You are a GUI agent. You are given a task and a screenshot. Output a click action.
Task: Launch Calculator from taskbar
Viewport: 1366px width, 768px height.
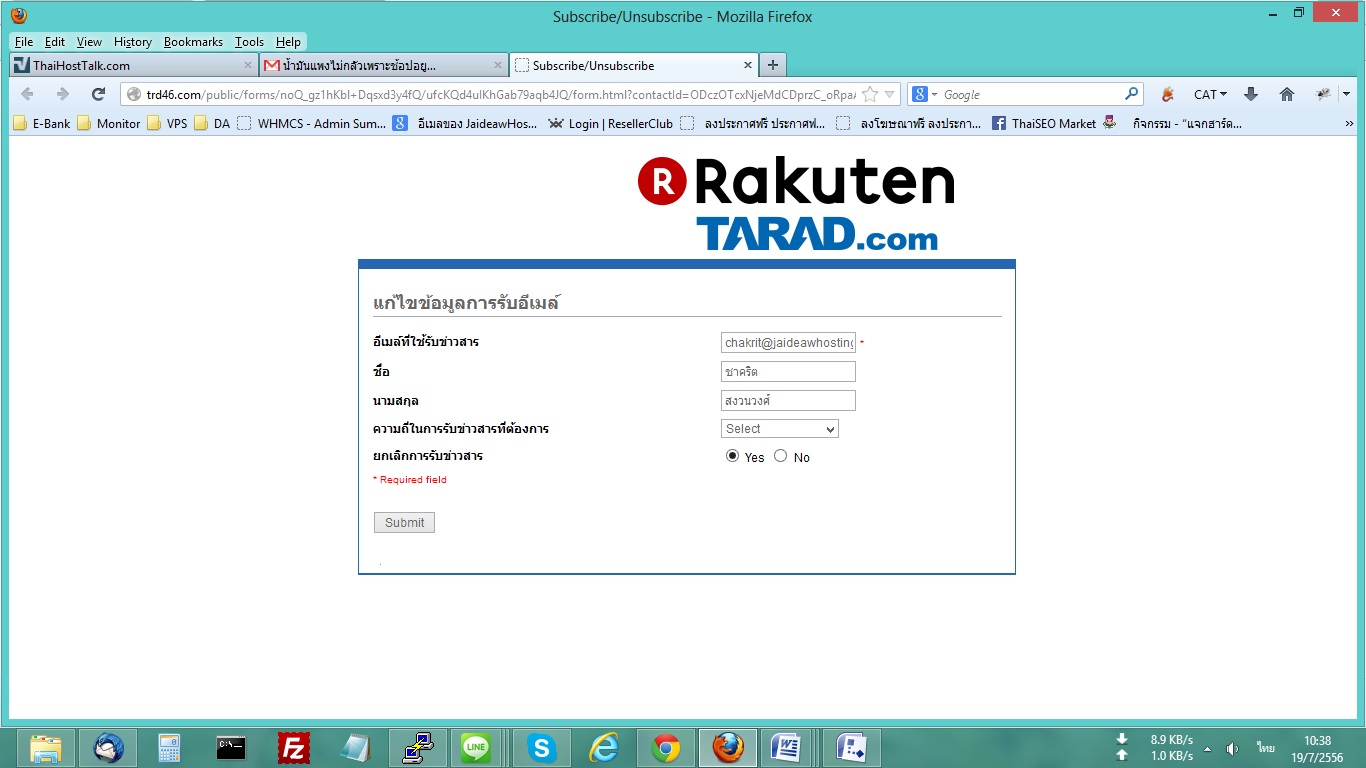pyautogui.click(x=169, y=748)
